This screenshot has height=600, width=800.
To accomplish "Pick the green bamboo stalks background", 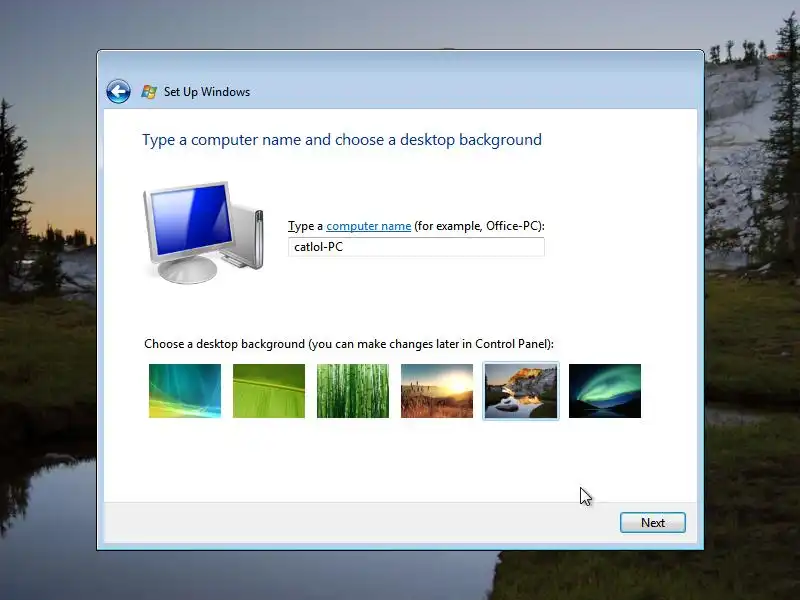I will [353, 391].
